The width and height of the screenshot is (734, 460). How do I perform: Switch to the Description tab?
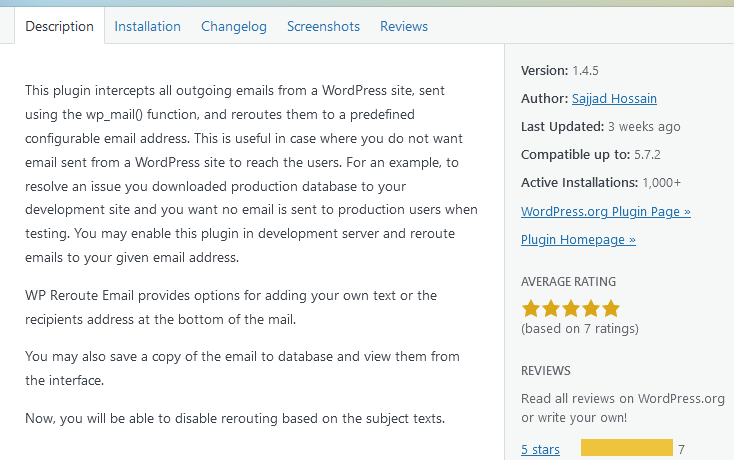[x=59, y=26]
